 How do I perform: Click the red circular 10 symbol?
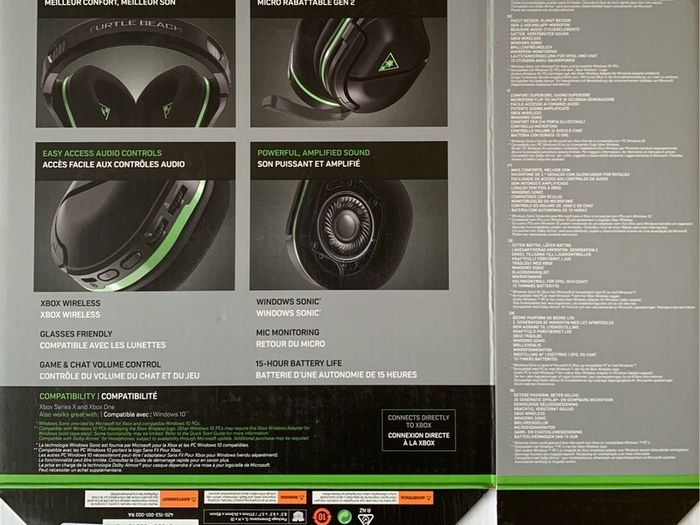[321, 517]
